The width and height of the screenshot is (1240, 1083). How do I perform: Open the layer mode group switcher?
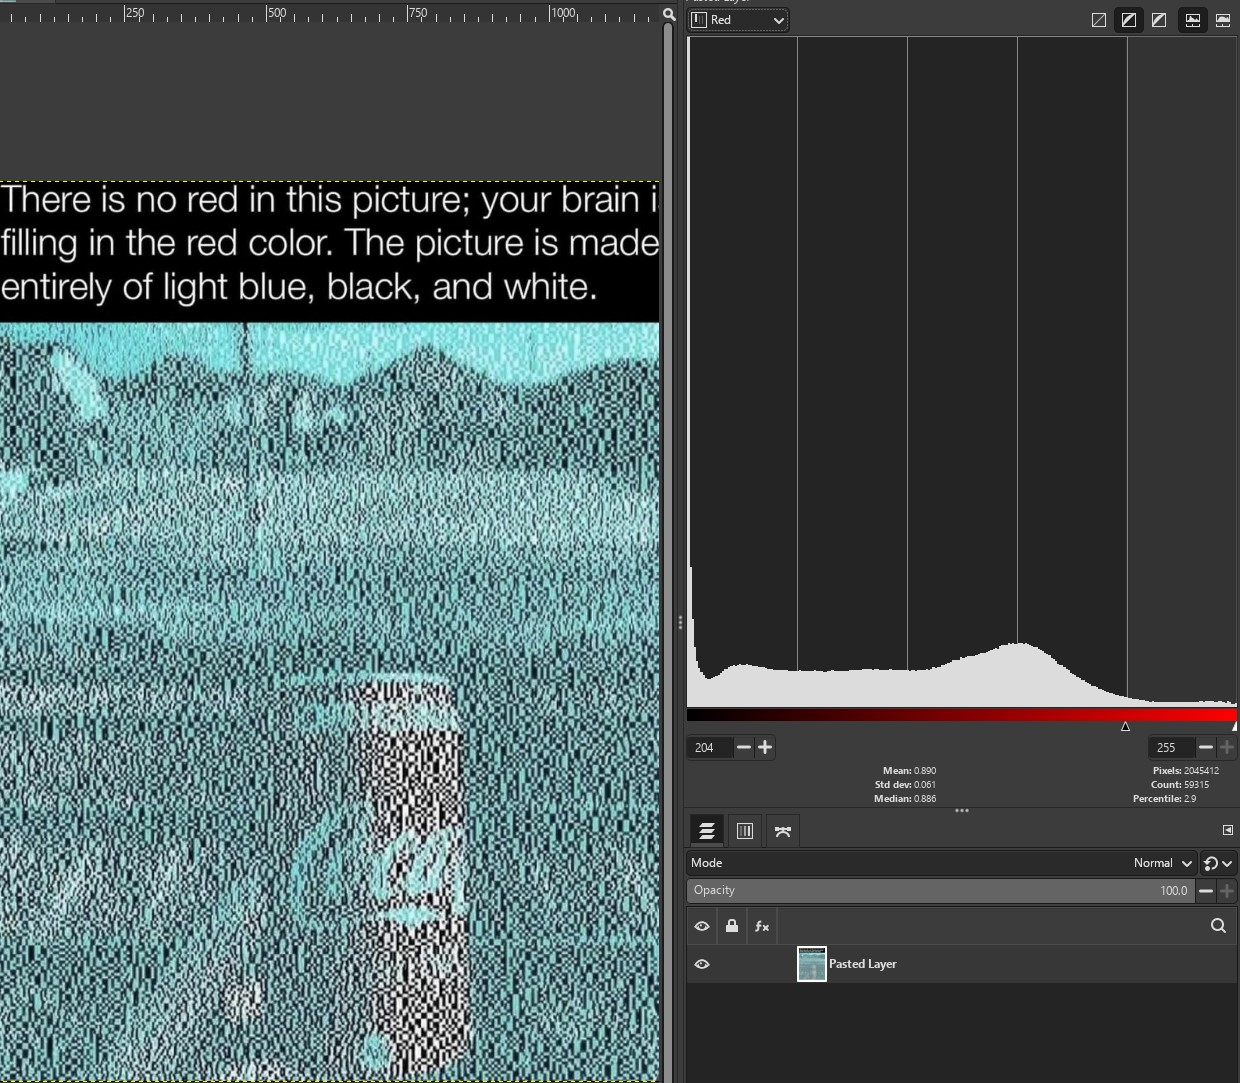[1218, 863]
